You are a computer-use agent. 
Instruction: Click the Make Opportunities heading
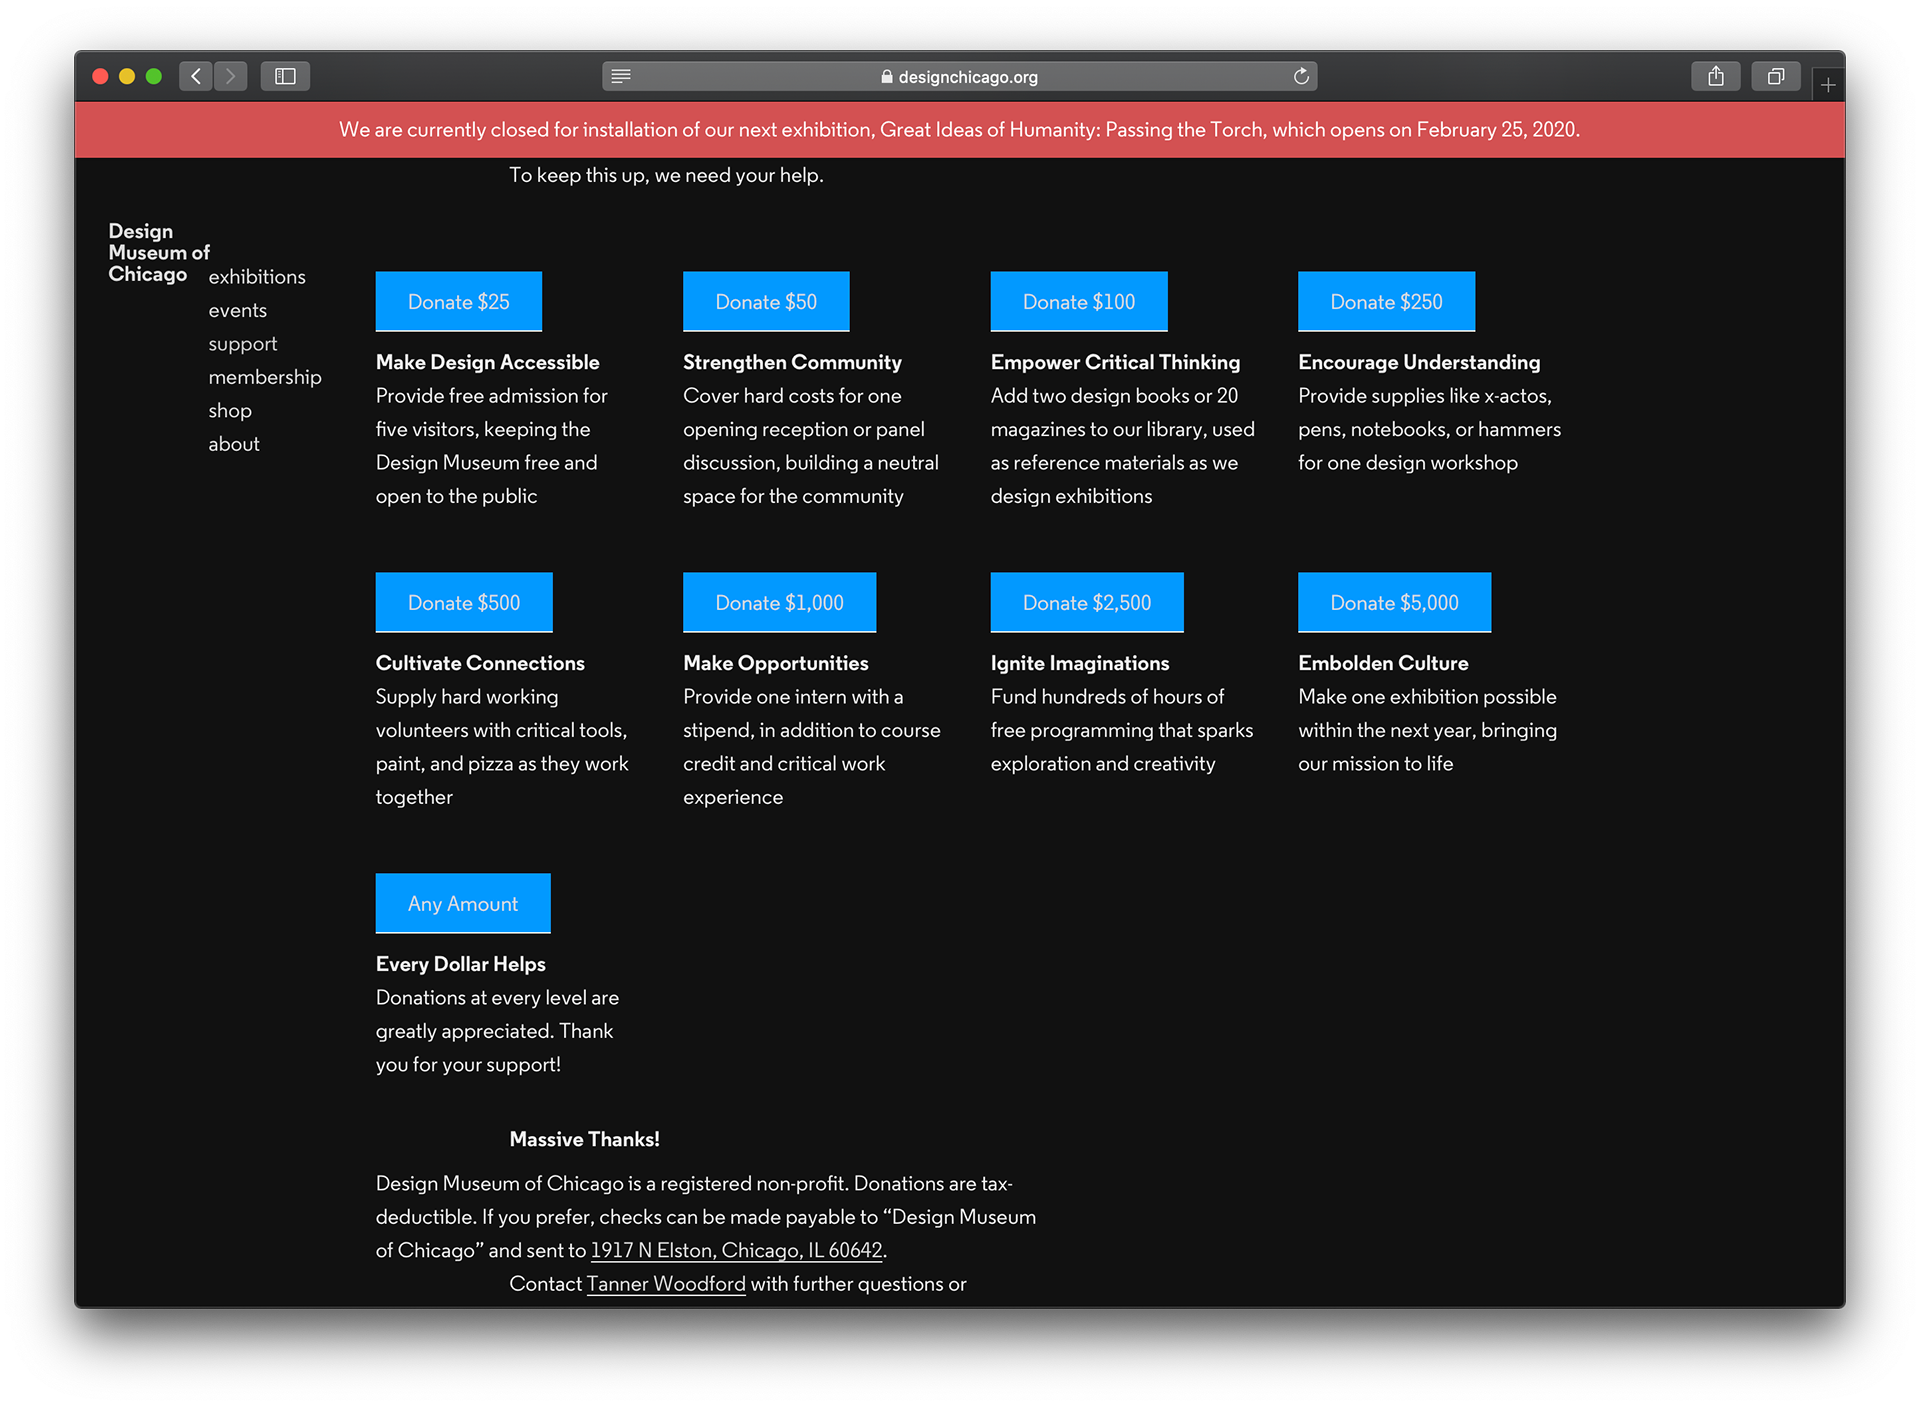pos(776,663)
